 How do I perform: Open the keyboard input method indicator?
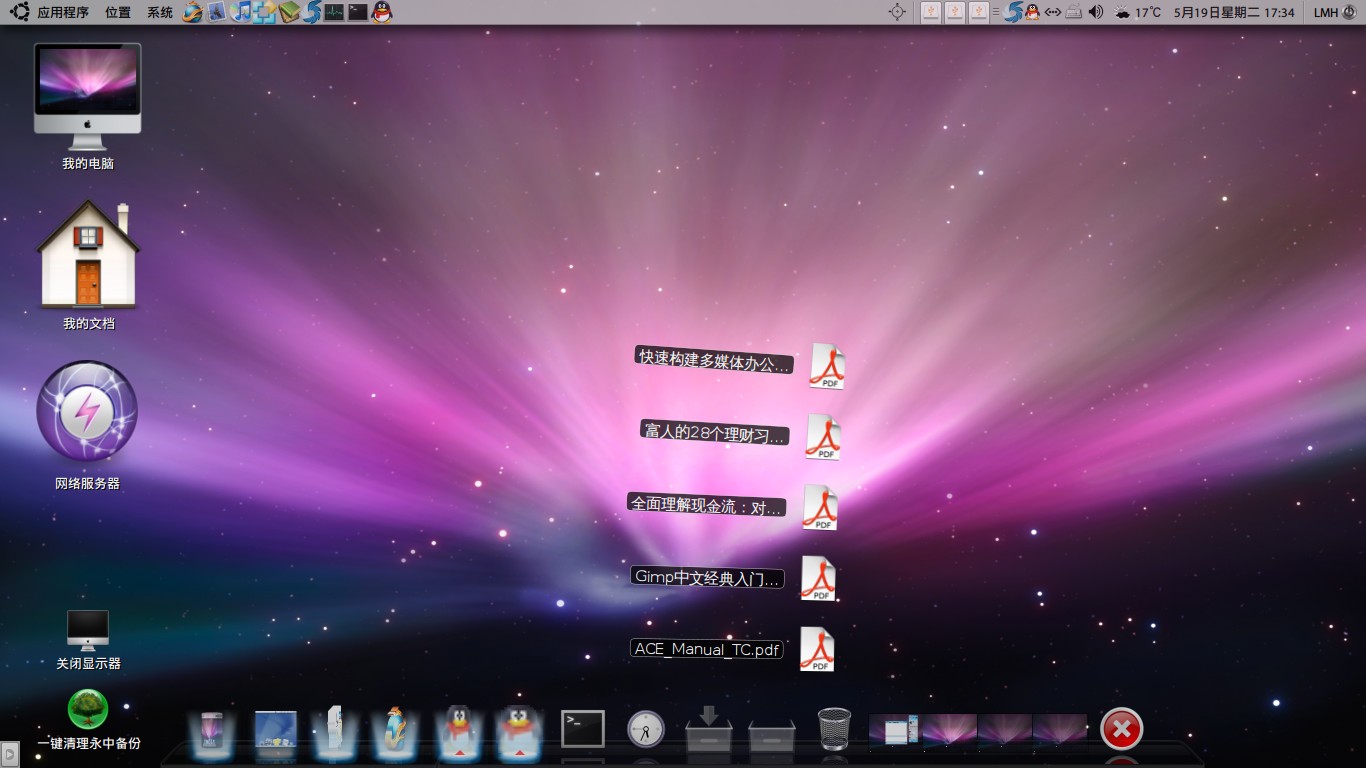tap(1074, 12)
